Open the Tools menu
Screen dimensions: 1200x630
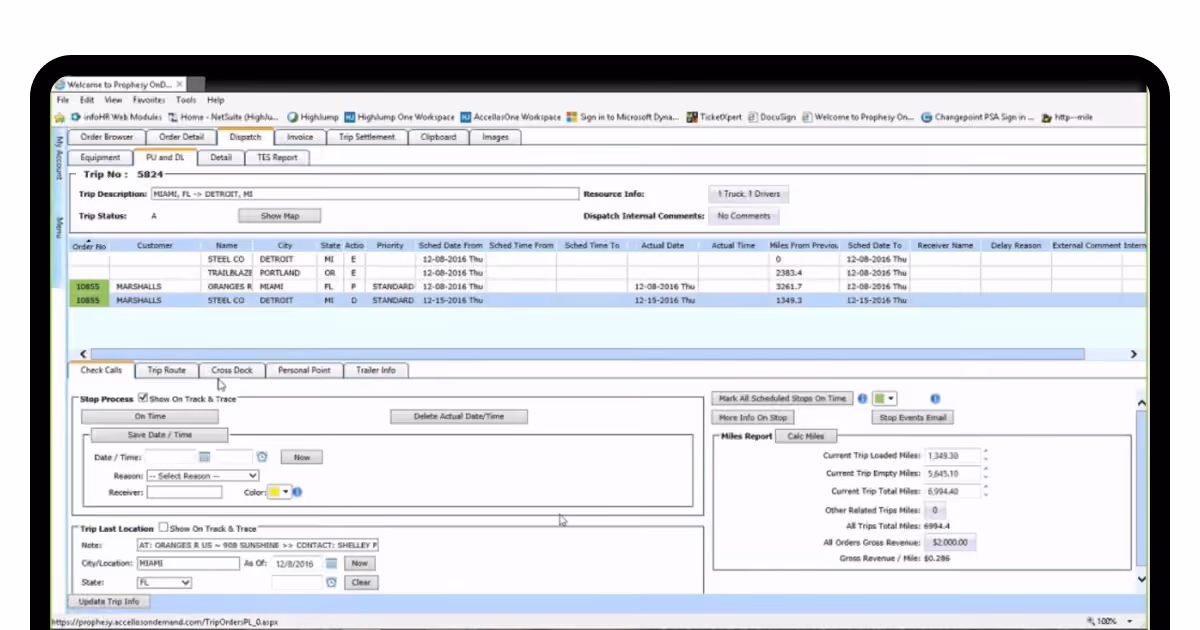pos(186,100)
